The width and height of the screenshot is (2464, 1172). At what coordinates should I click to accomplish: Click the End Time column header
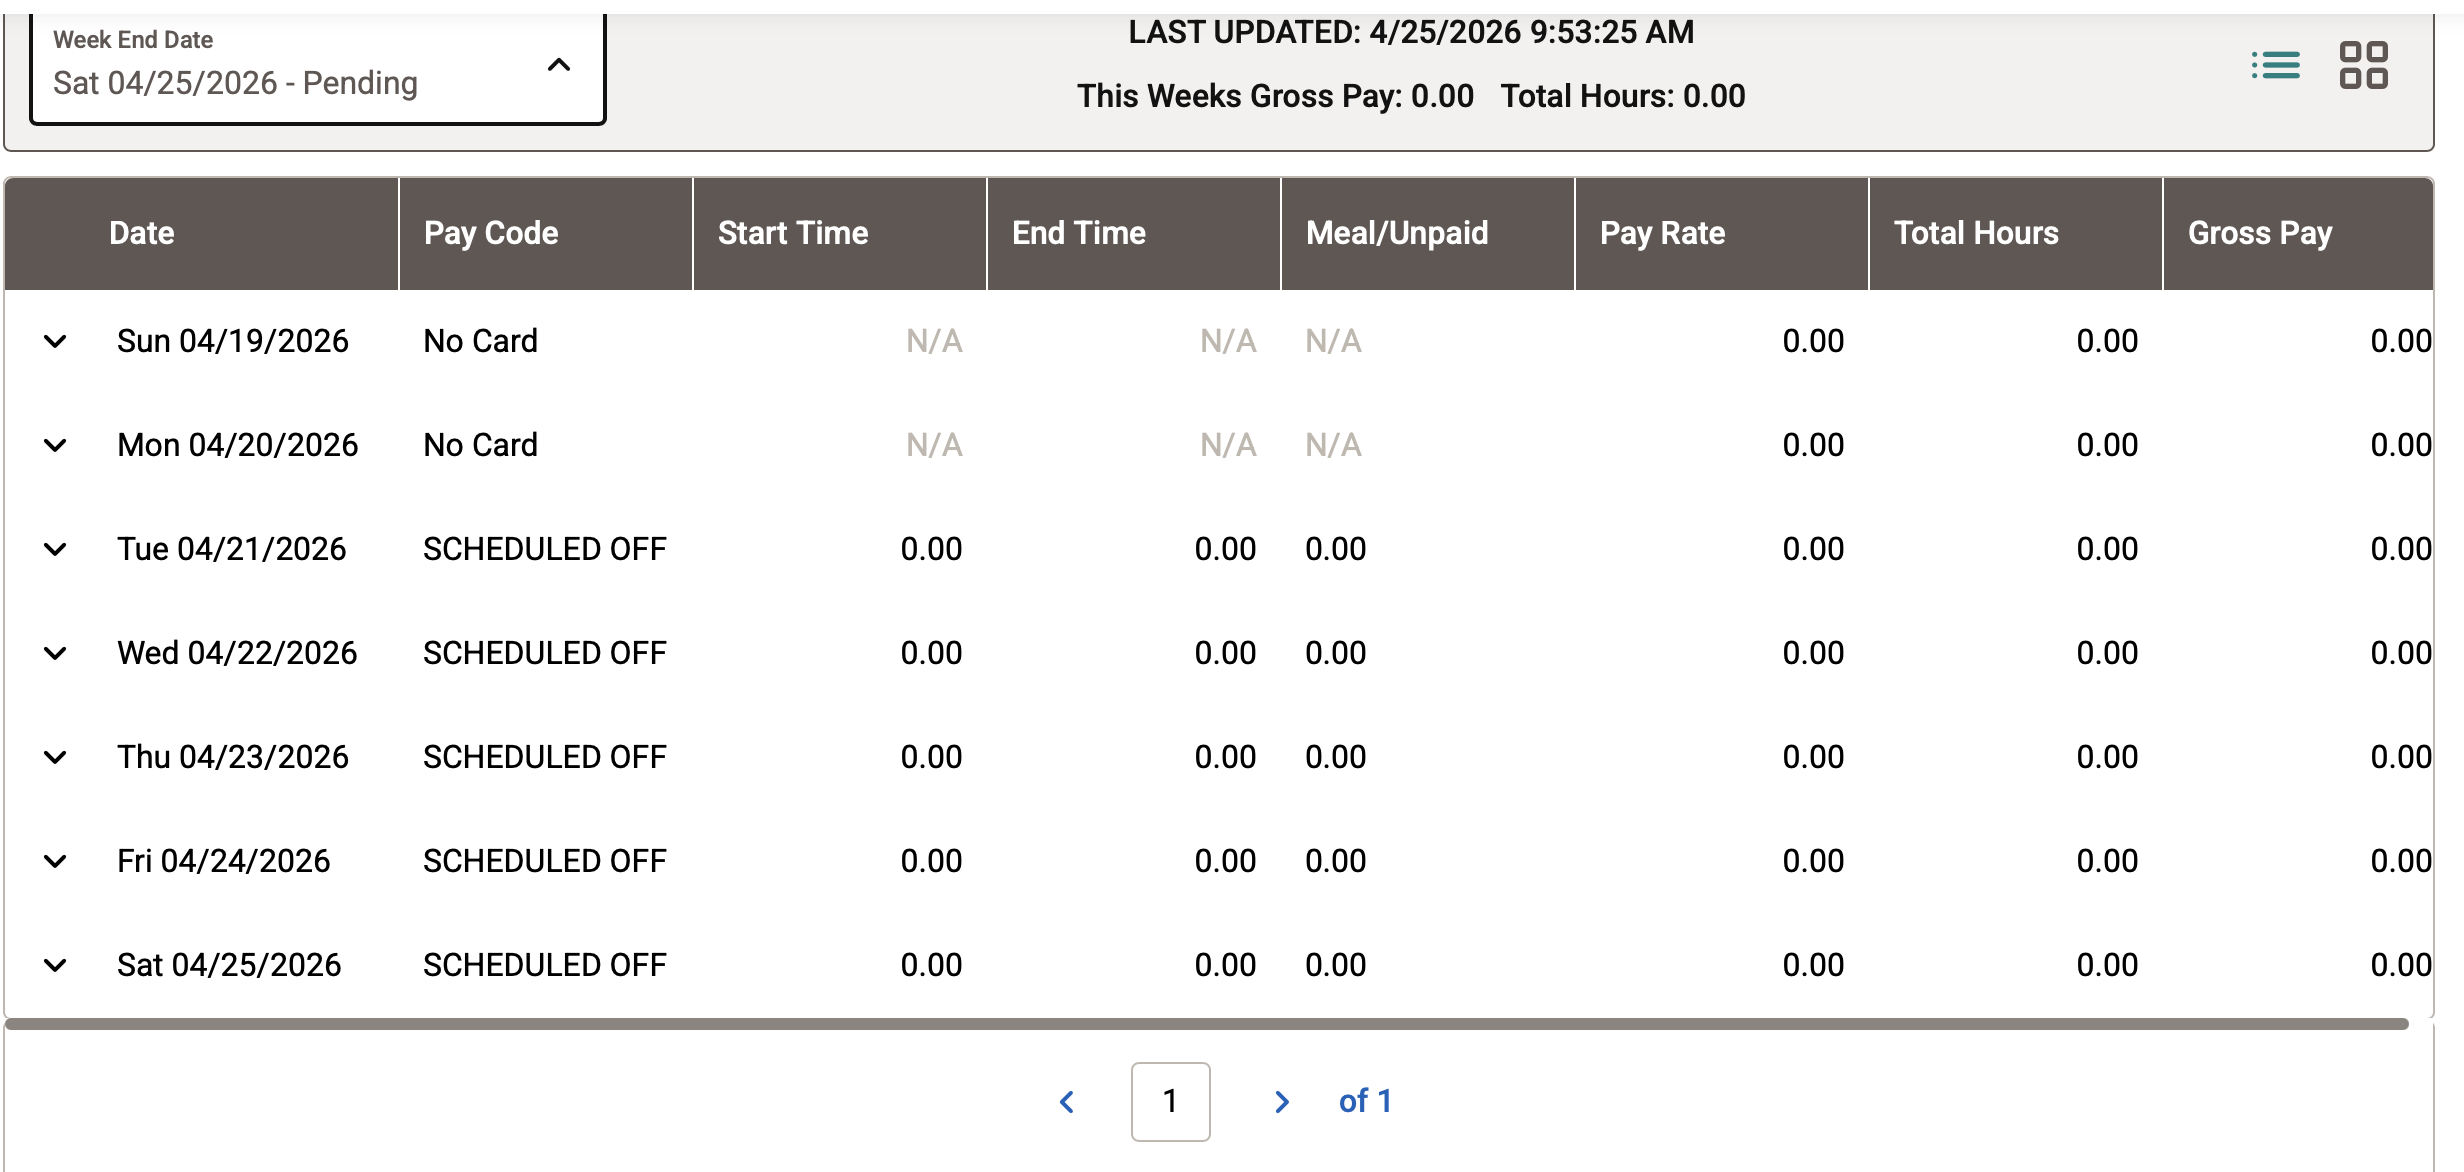click(1133, 233)
